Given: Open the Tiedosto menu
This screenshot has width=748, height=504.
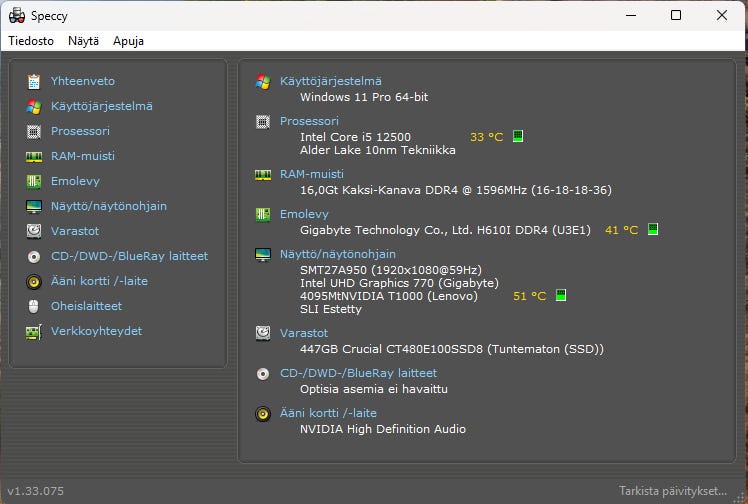Looking at the screenshot, I should (x=31, y=41).
